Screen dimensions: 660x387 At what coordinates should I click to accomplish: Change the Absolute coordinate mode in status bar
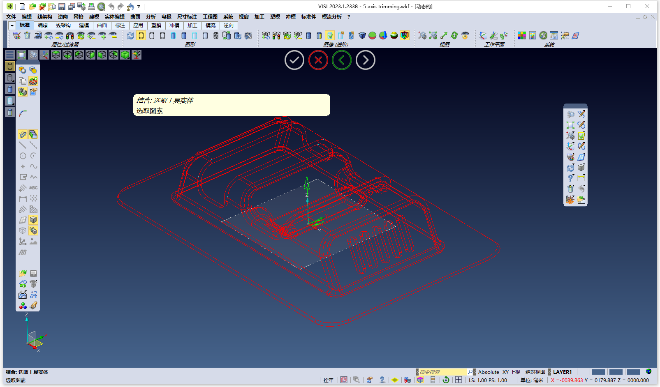pyautogui.click(x=488, y=372)
